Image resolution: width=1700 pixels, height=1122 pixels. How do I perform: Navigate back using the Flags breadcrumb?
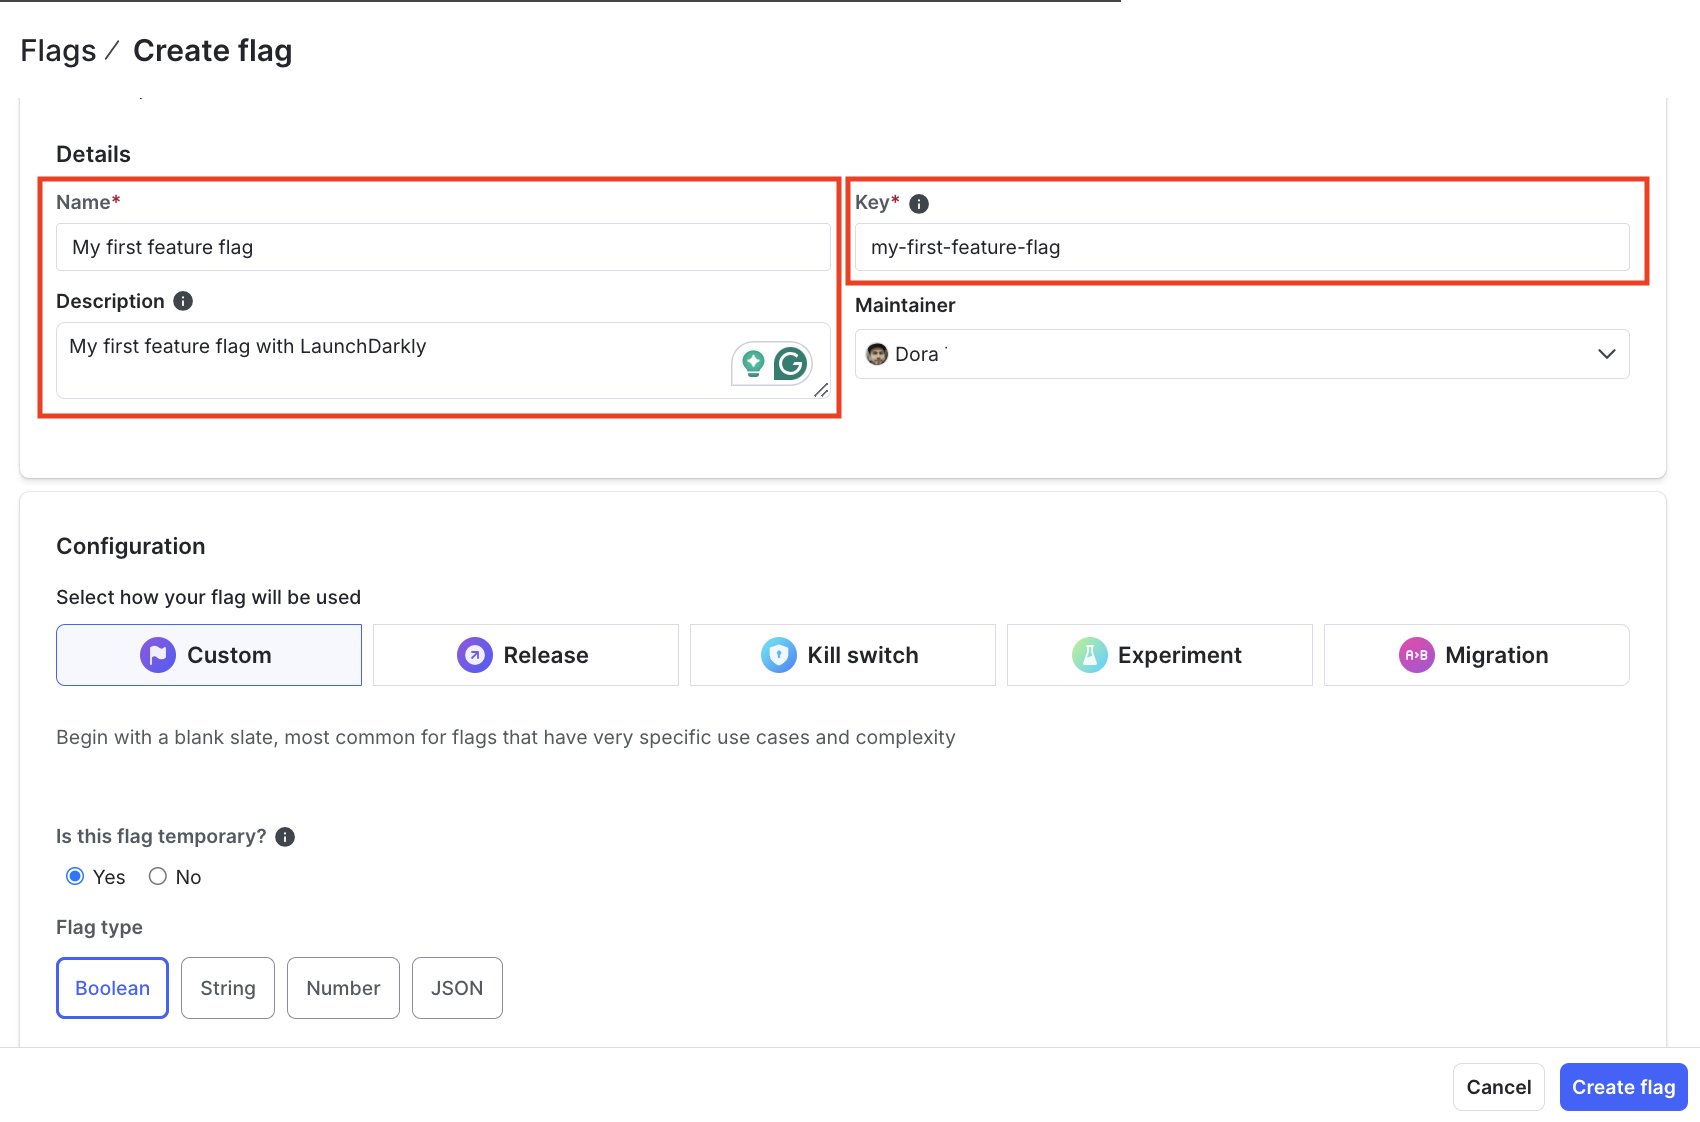(x=57, y=49)
